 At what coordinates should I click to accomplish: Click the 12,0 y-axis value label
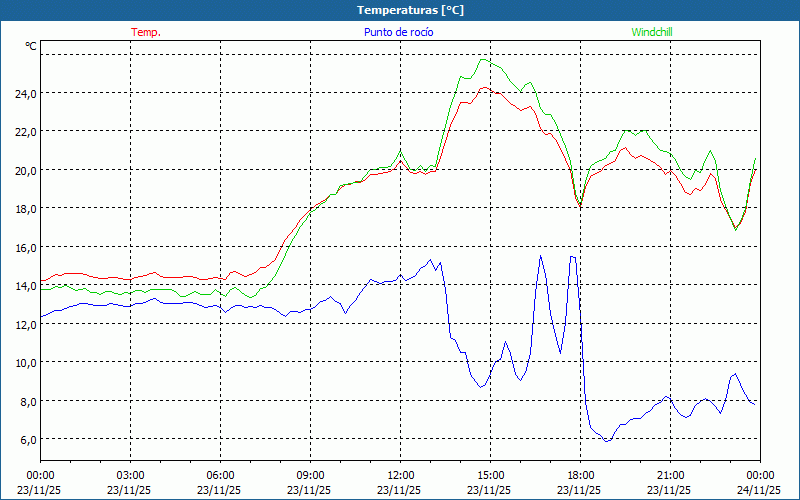tap(24, 324)
